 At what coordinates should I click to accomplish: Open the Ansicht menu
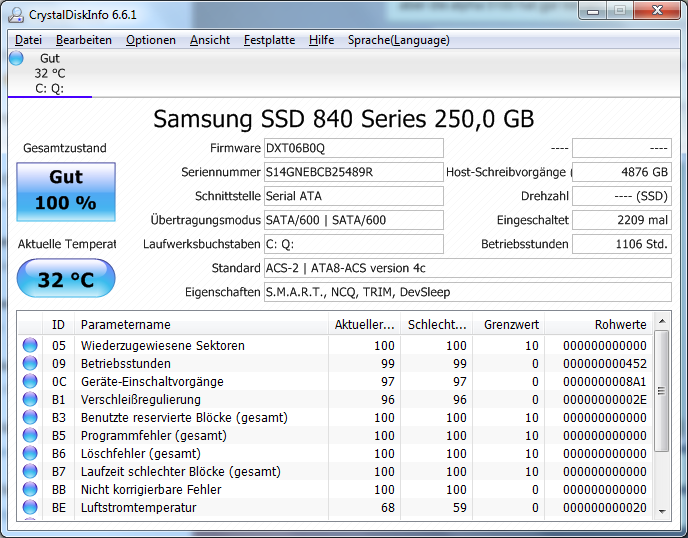tap(210, 40)
